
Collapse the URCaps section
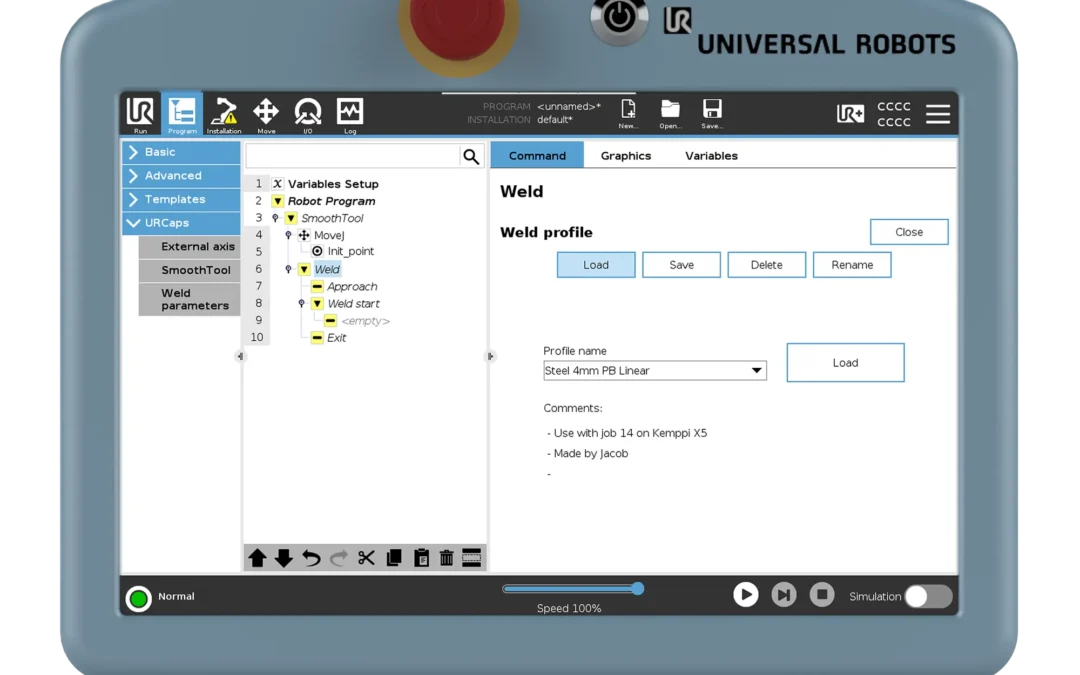(x=182, y=223)
